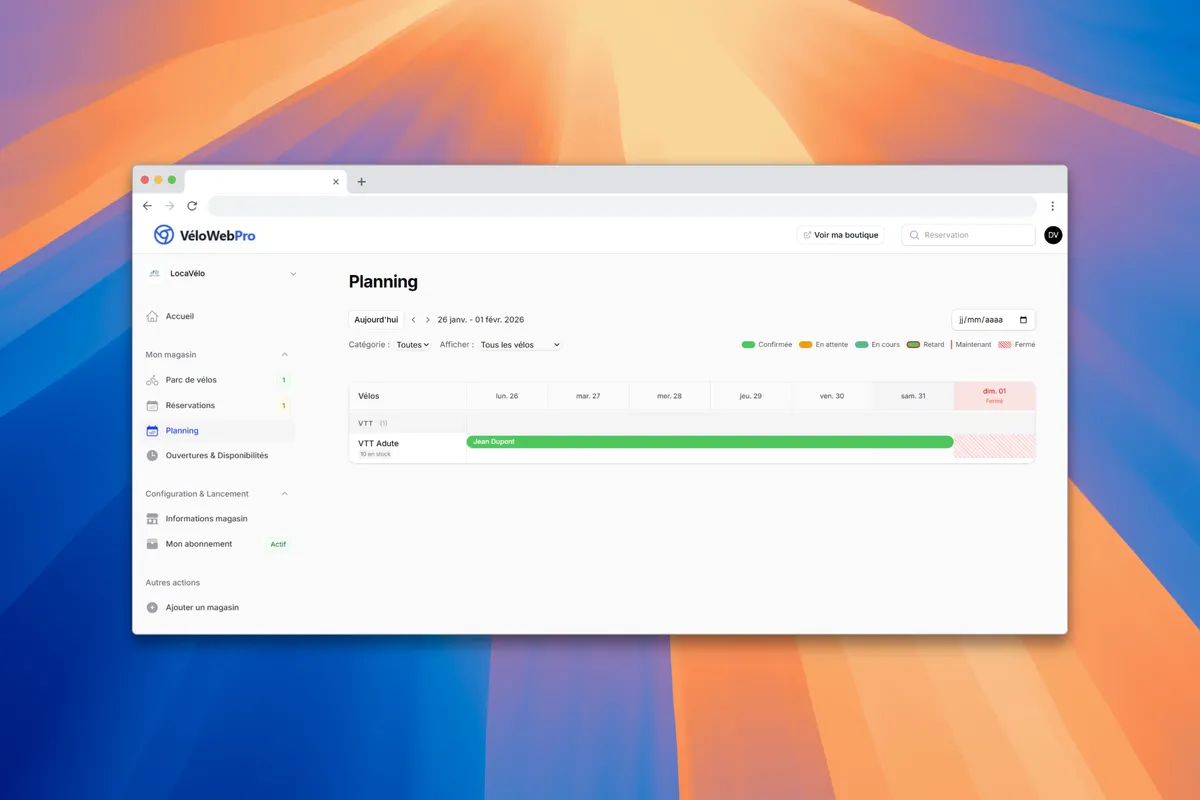Switch to the Réservations section
Viewport: 1200px width, 800px height.
pyautogui.click(x=190, y=405)
